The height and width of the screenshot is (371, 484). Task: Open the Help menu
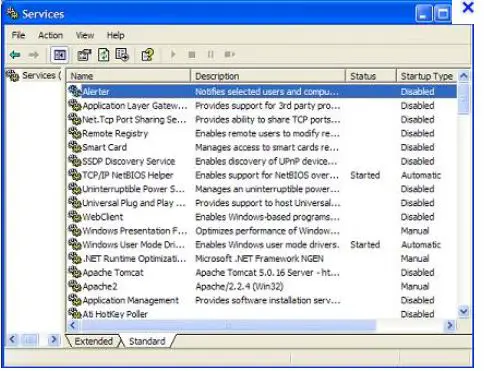click(115, 35)
